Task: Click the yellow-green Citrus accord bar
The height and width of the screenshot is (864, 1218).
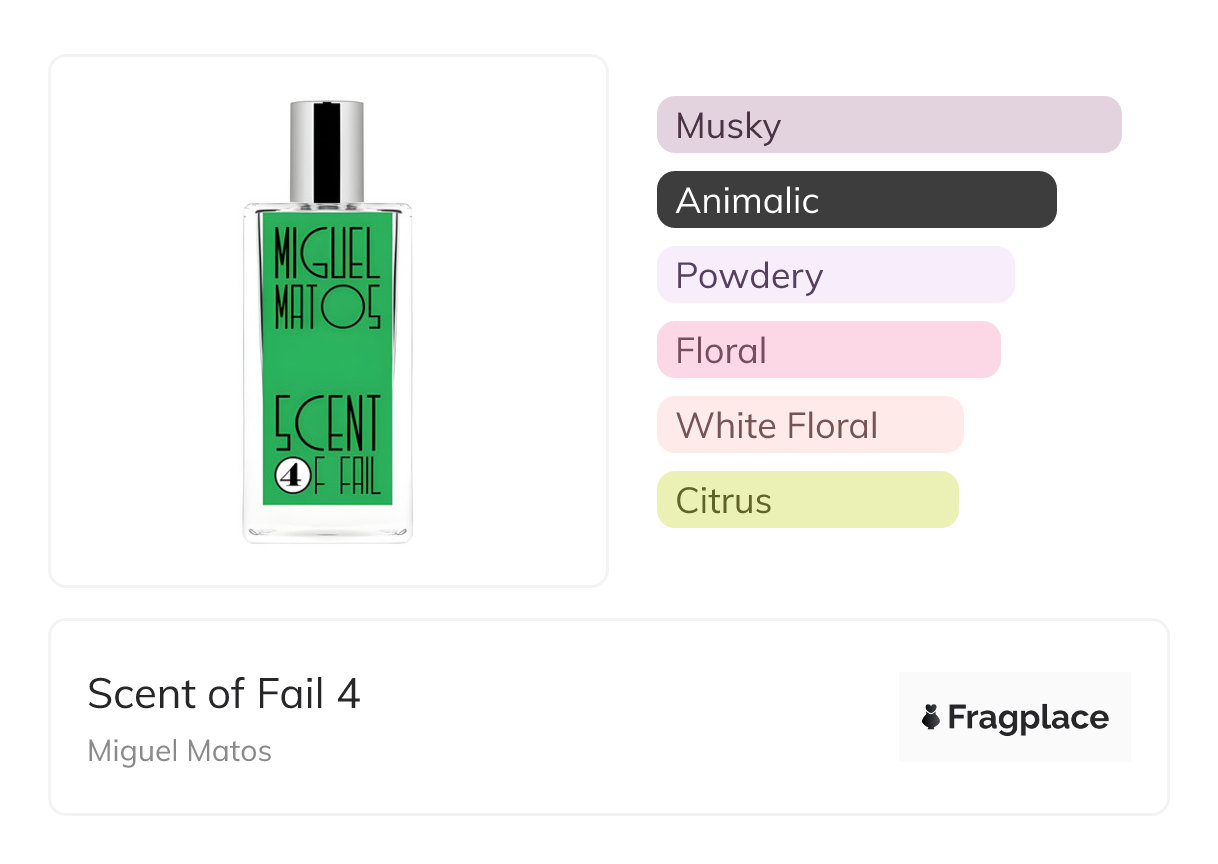Action: point(807,500)
